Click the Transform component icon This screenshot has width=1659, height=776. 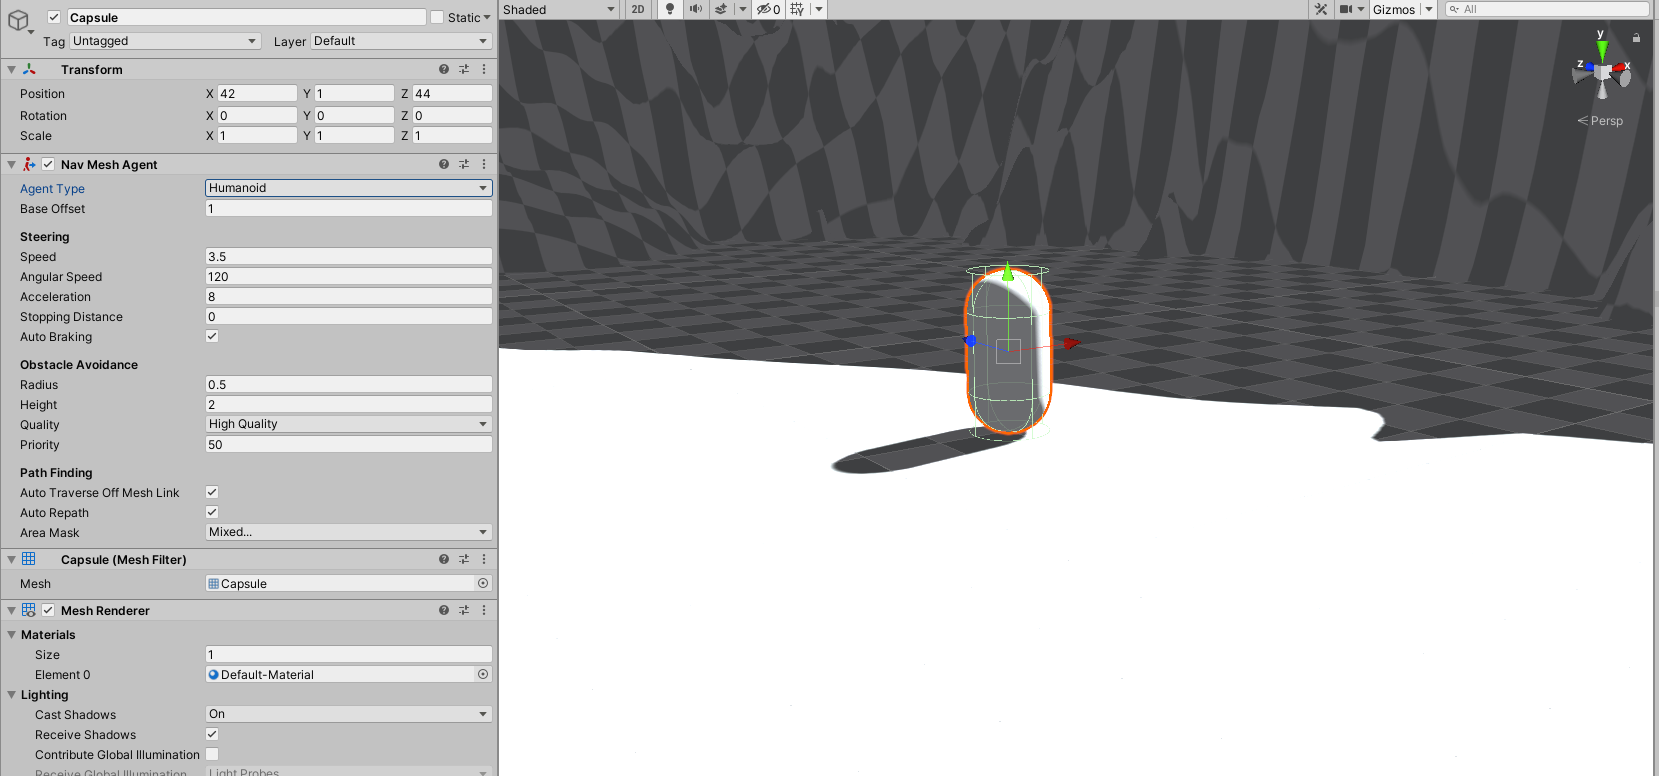[29, 69]
